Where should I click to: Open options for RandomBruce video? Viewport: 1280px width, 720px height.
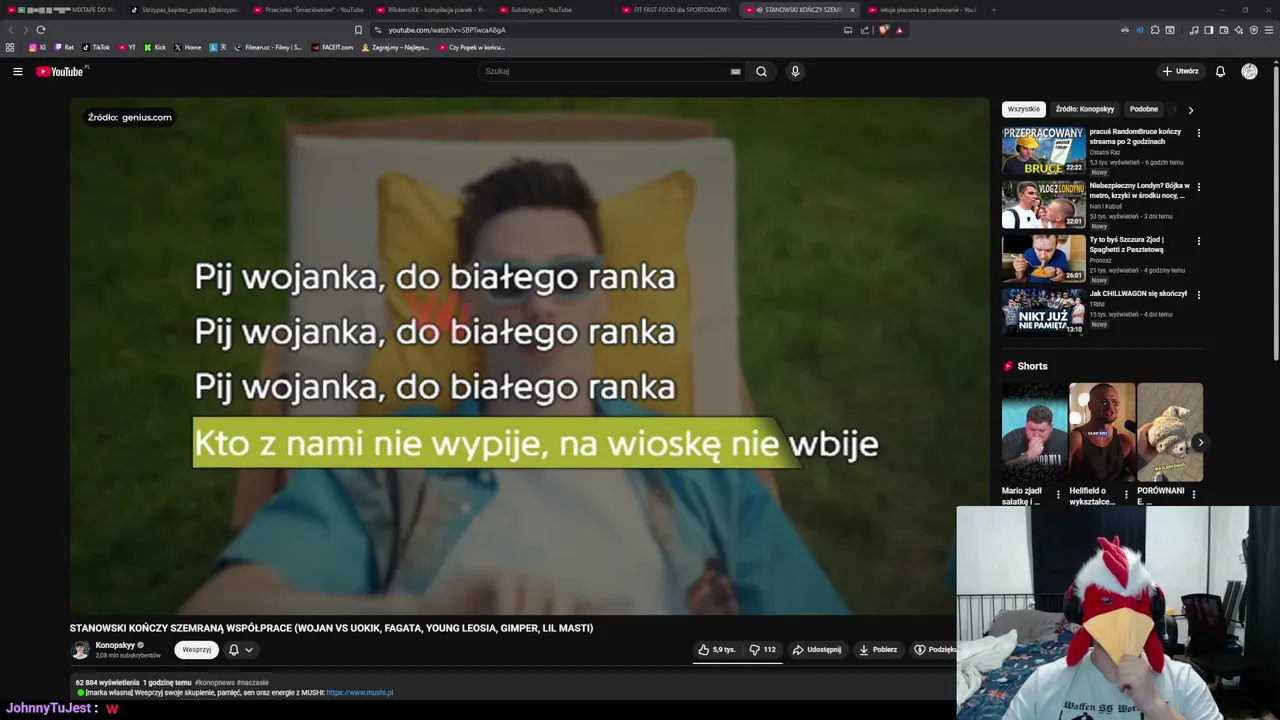pos(1198,133)
